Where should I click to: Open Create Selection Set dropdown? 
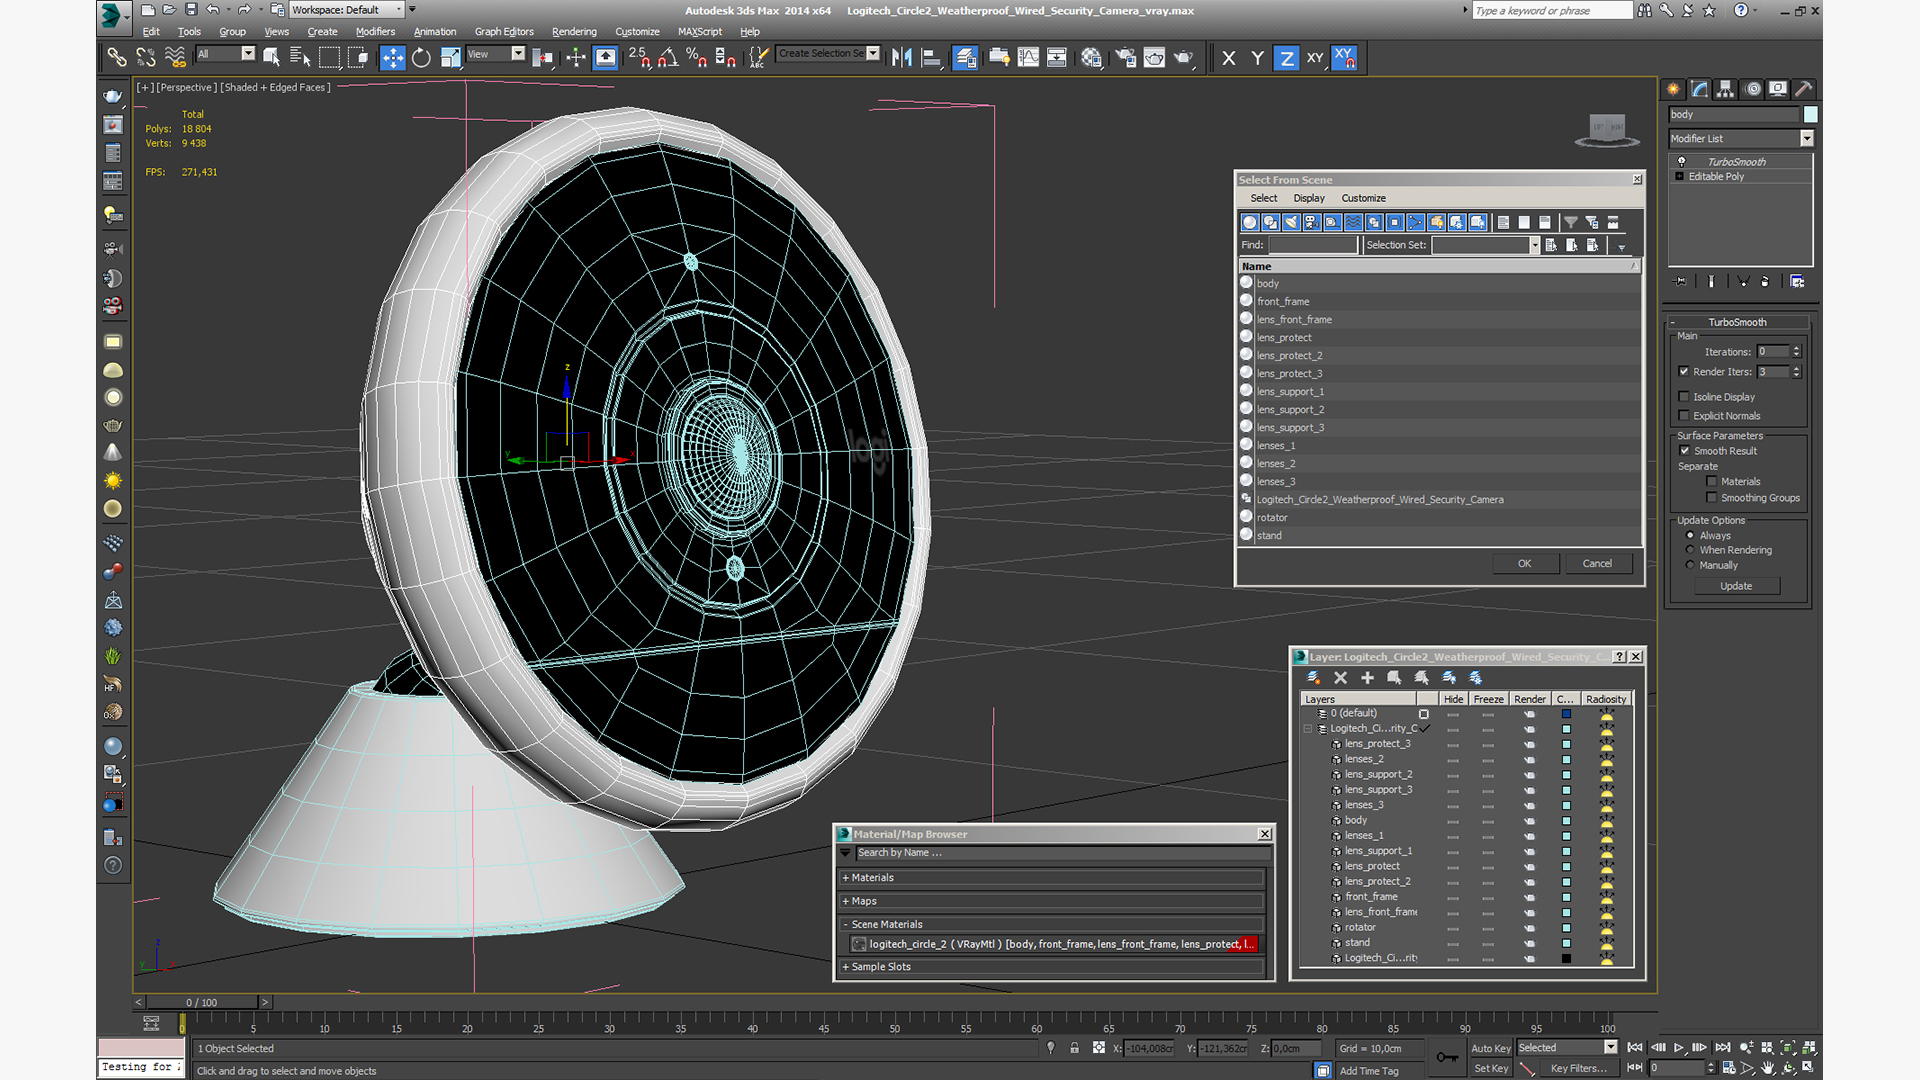click(873, 54)
